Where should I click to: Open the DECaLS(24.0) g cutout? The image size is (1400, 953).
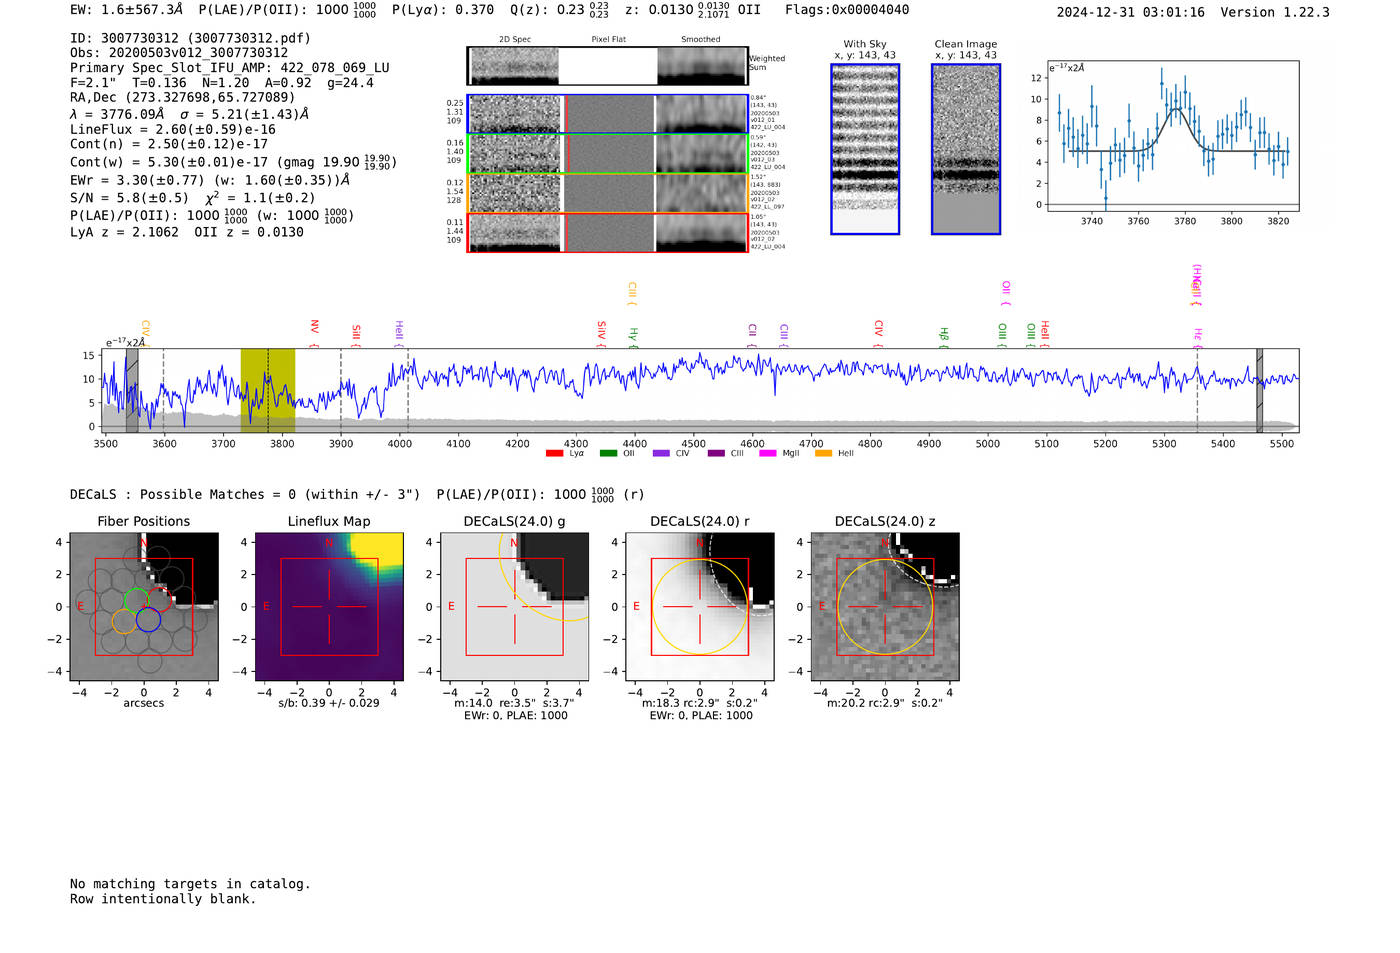515,607
